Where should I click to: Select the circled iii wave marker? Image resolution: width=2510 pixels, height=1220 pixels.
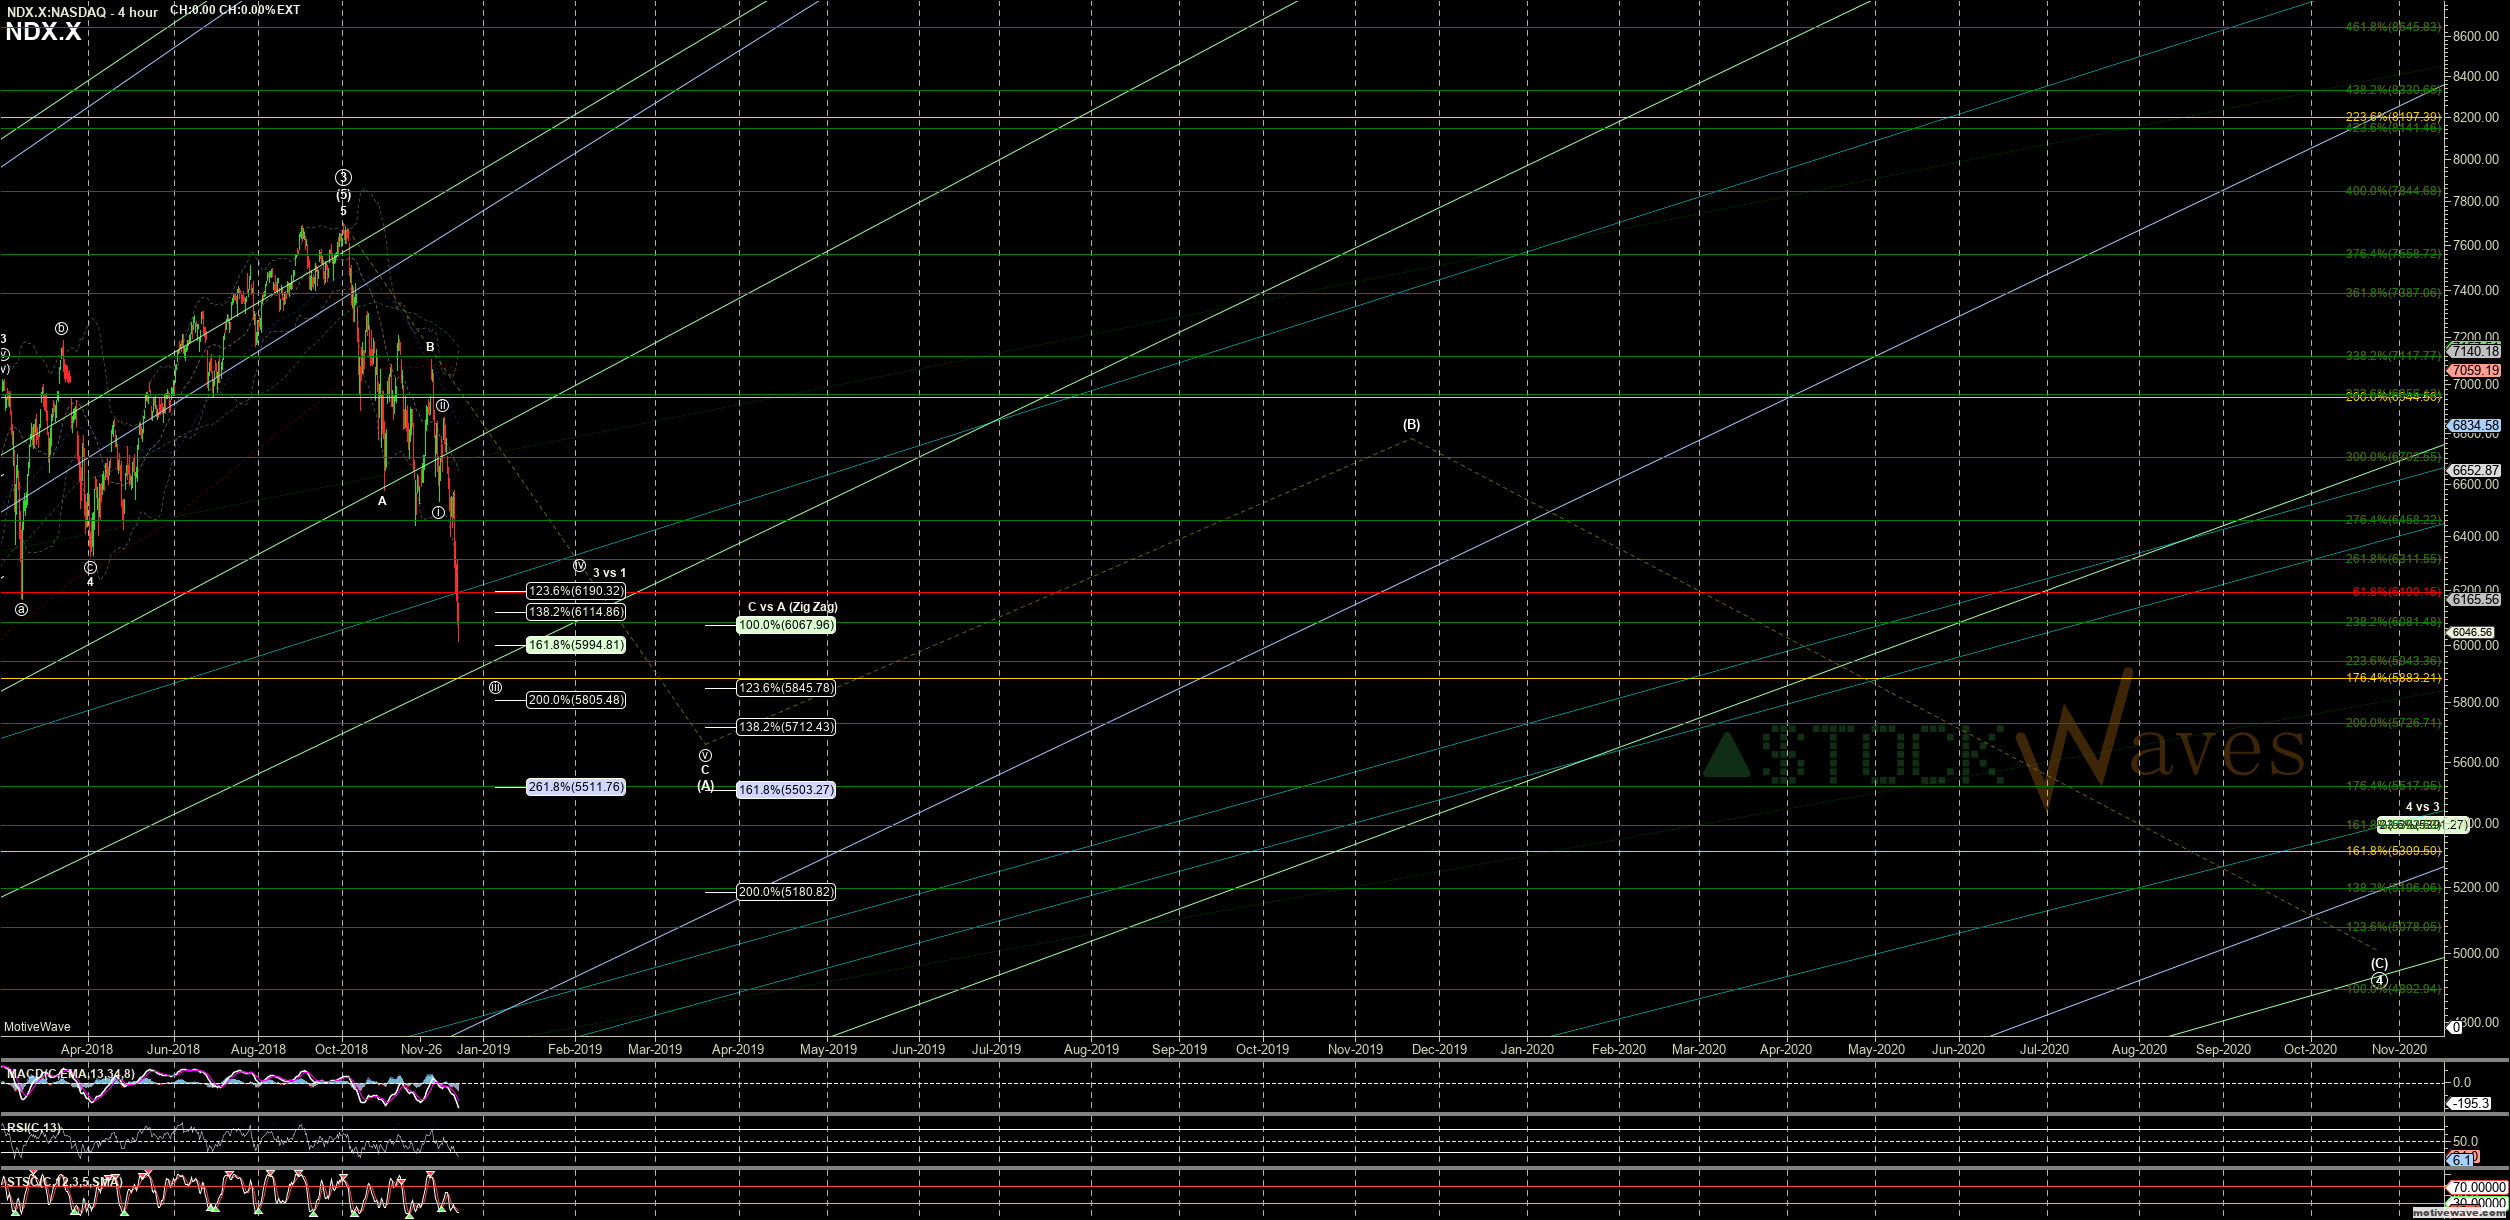[496, 688]
